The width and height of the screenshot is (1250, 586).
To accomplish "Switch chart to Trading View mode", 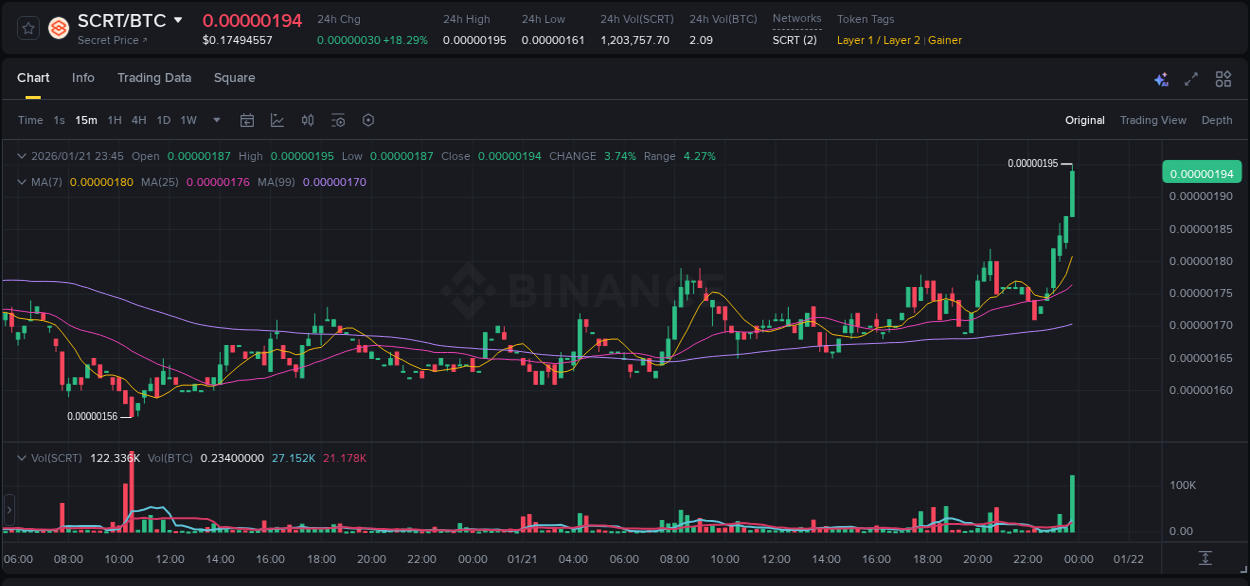I will pyautogui.click(x=1153, y=120).
